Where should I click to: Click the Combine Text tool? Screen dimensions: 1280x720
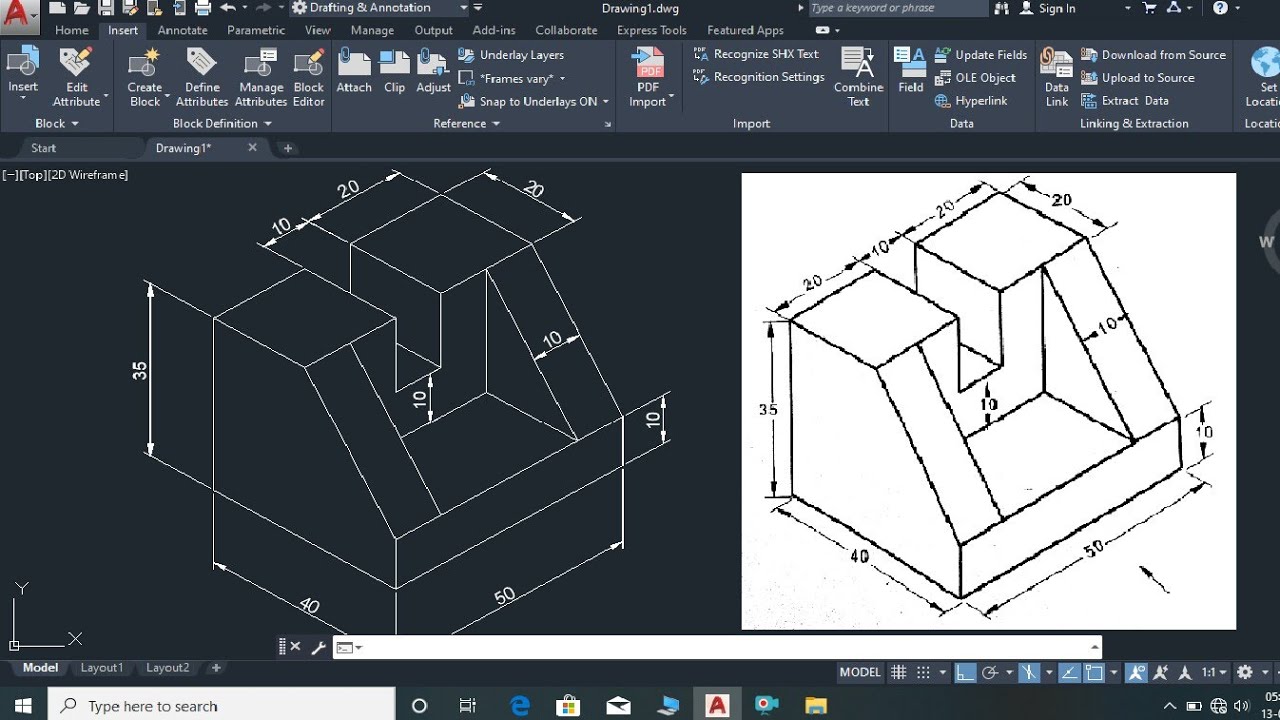click(x=858, y=77)
